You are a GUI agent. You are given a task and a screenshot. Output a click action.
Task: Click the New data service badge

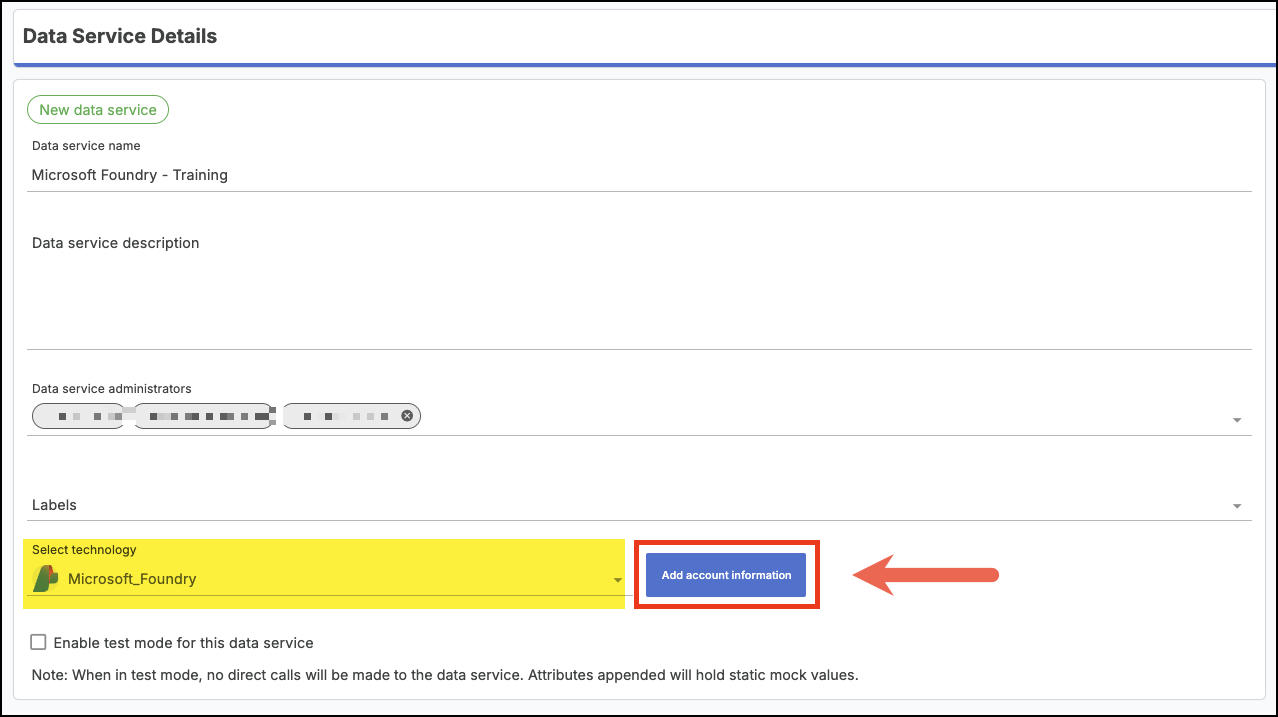point(98,110)
